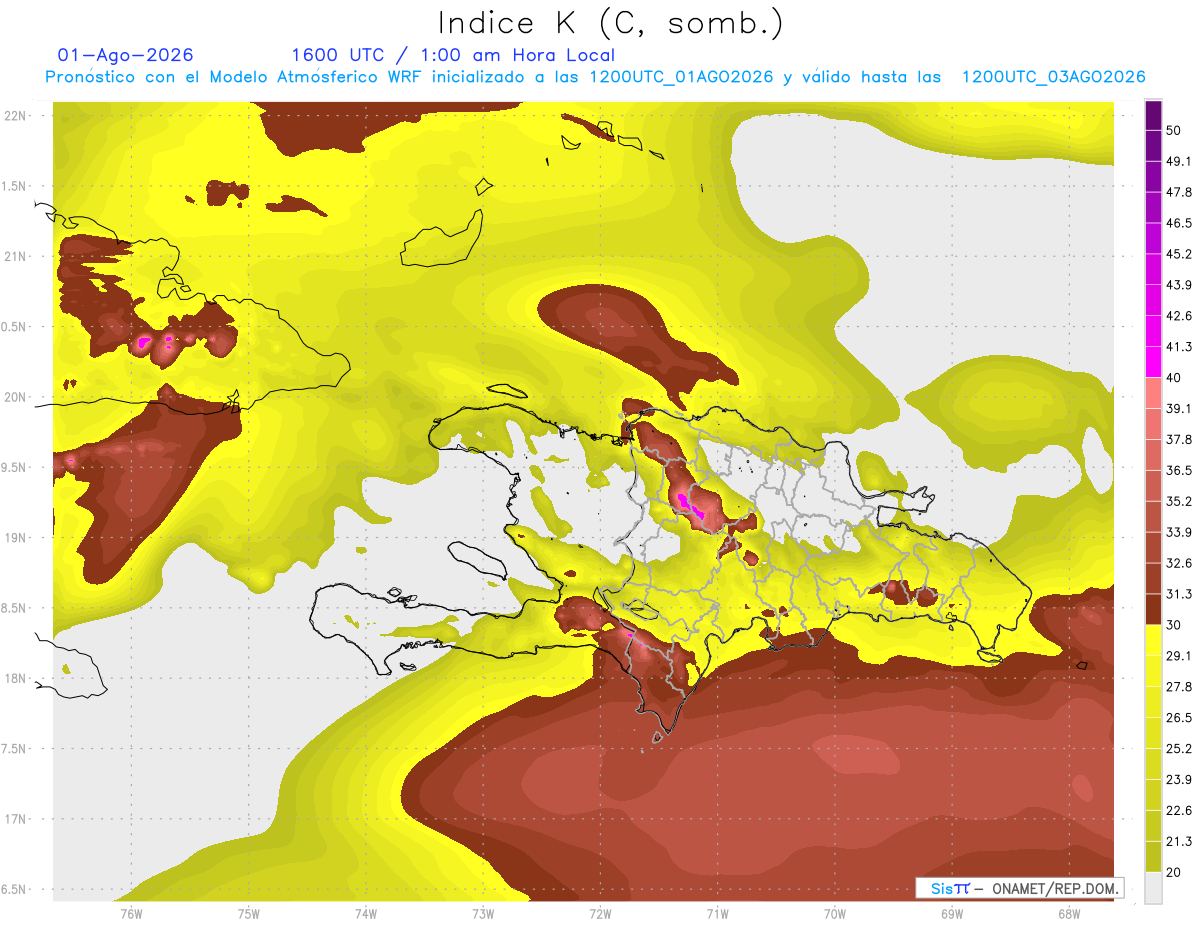Click the latitude label "17N"
The height and width of the screenshot is (927, 1200).
[15, 819]
